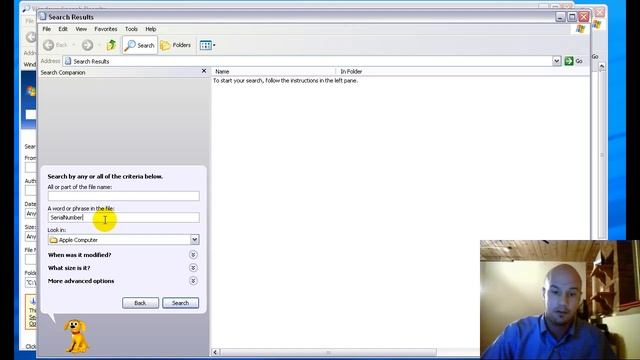Open the Favorites menu
This screenshot has height=360, width=640.
(x=106, y=29)
